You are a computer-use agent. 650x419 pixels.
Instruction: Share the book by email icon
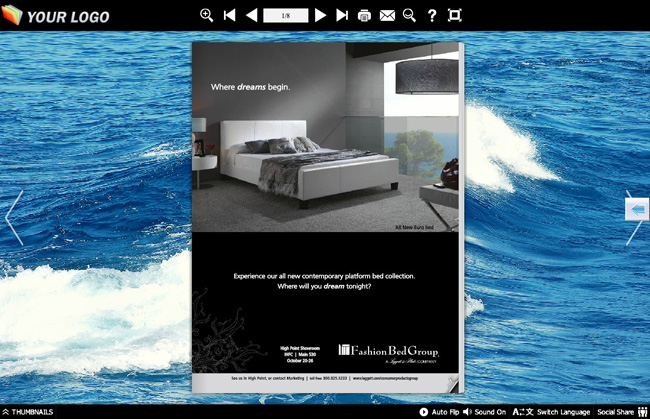pos(387,16)
